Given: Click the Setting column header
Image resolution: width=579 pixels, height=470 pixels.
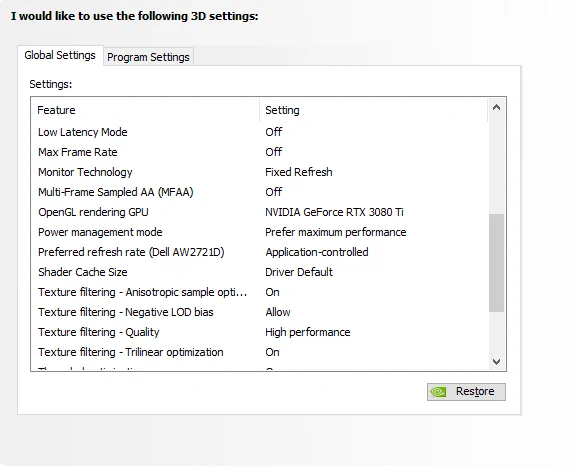Looking at the screenshot, I should tap(374, 110).
